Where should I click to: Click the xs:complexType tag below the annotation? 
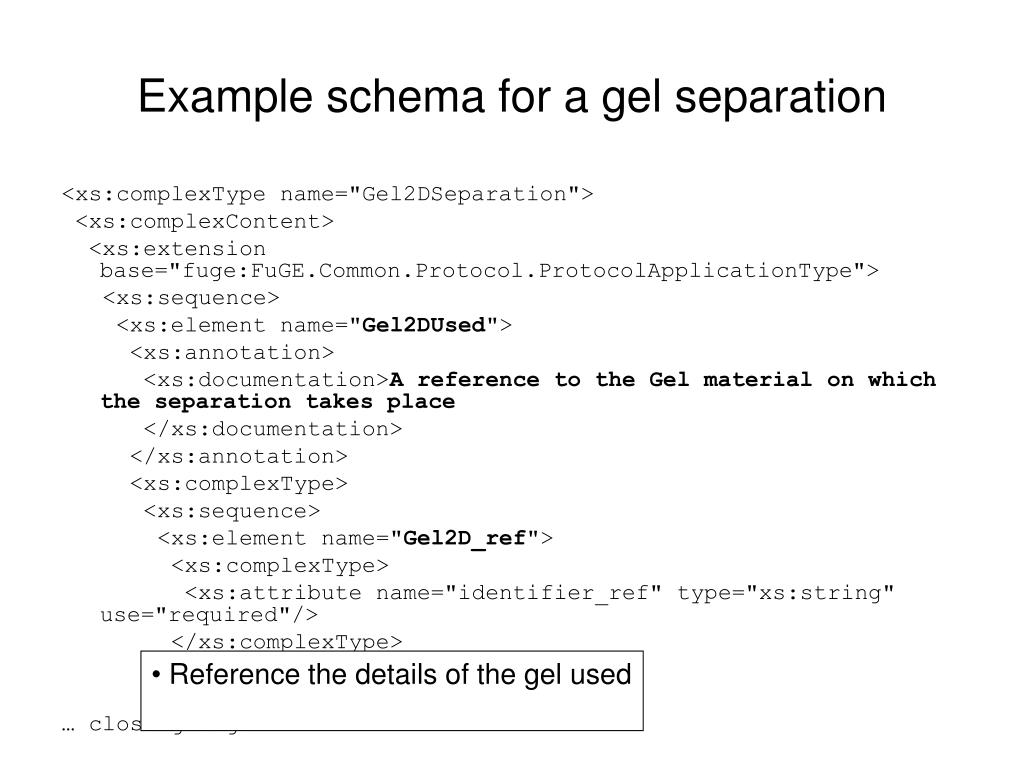coord(239,484)
